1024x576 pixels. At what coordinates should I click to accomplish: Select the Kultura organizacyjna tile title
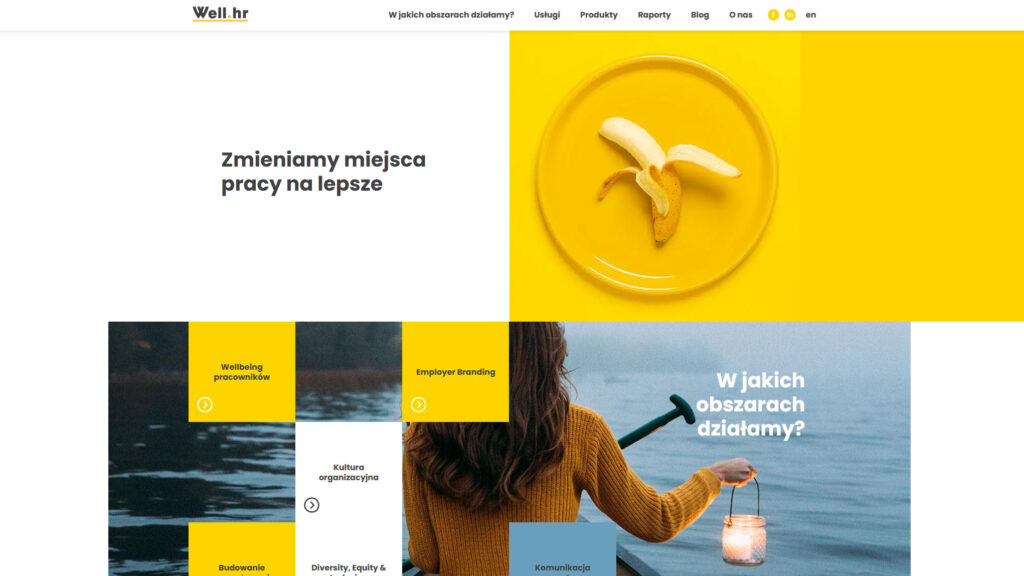(x=349, y=472)
